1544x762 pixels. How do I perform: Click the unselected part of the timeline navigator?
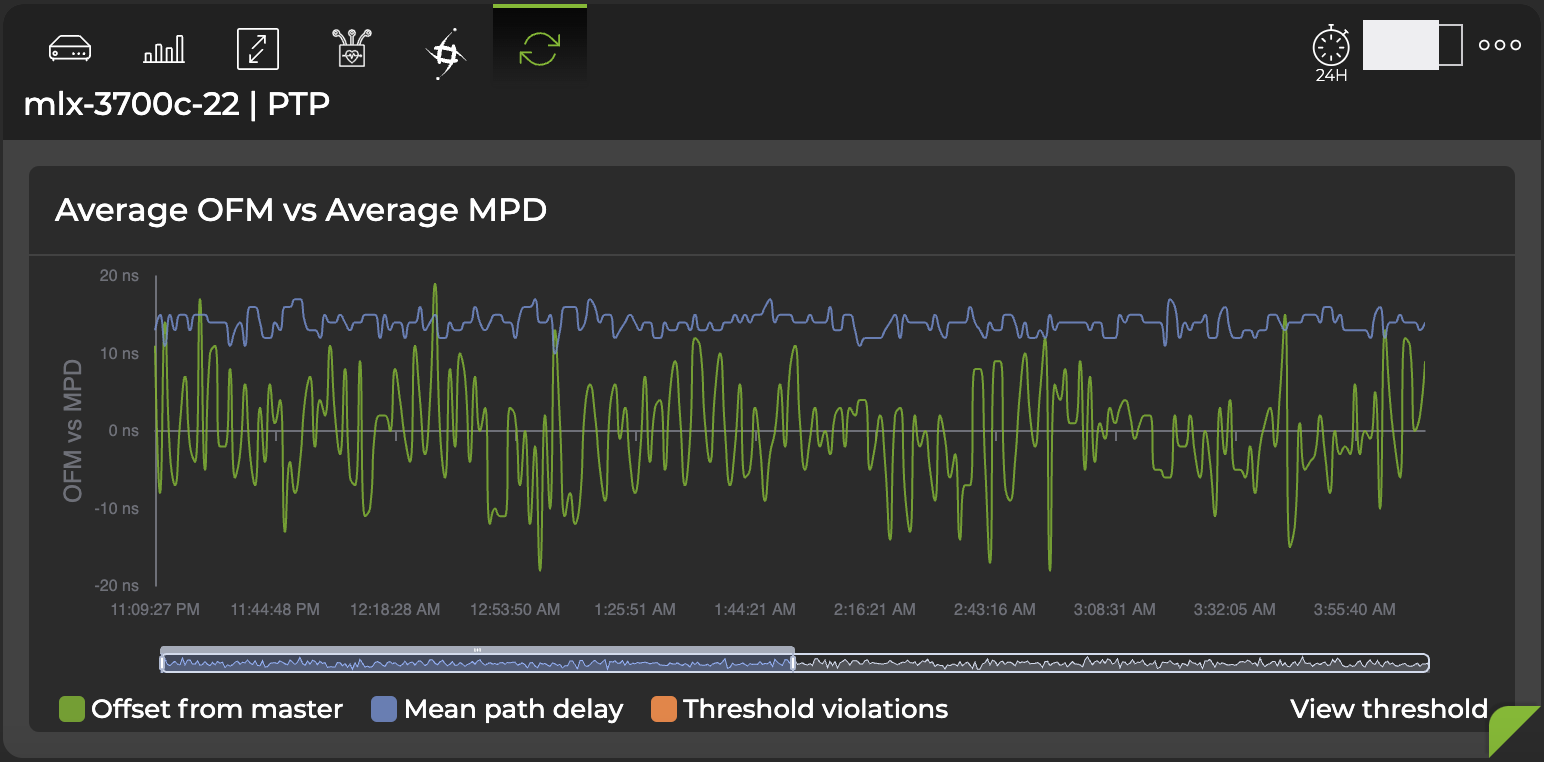pos(1110,663)
